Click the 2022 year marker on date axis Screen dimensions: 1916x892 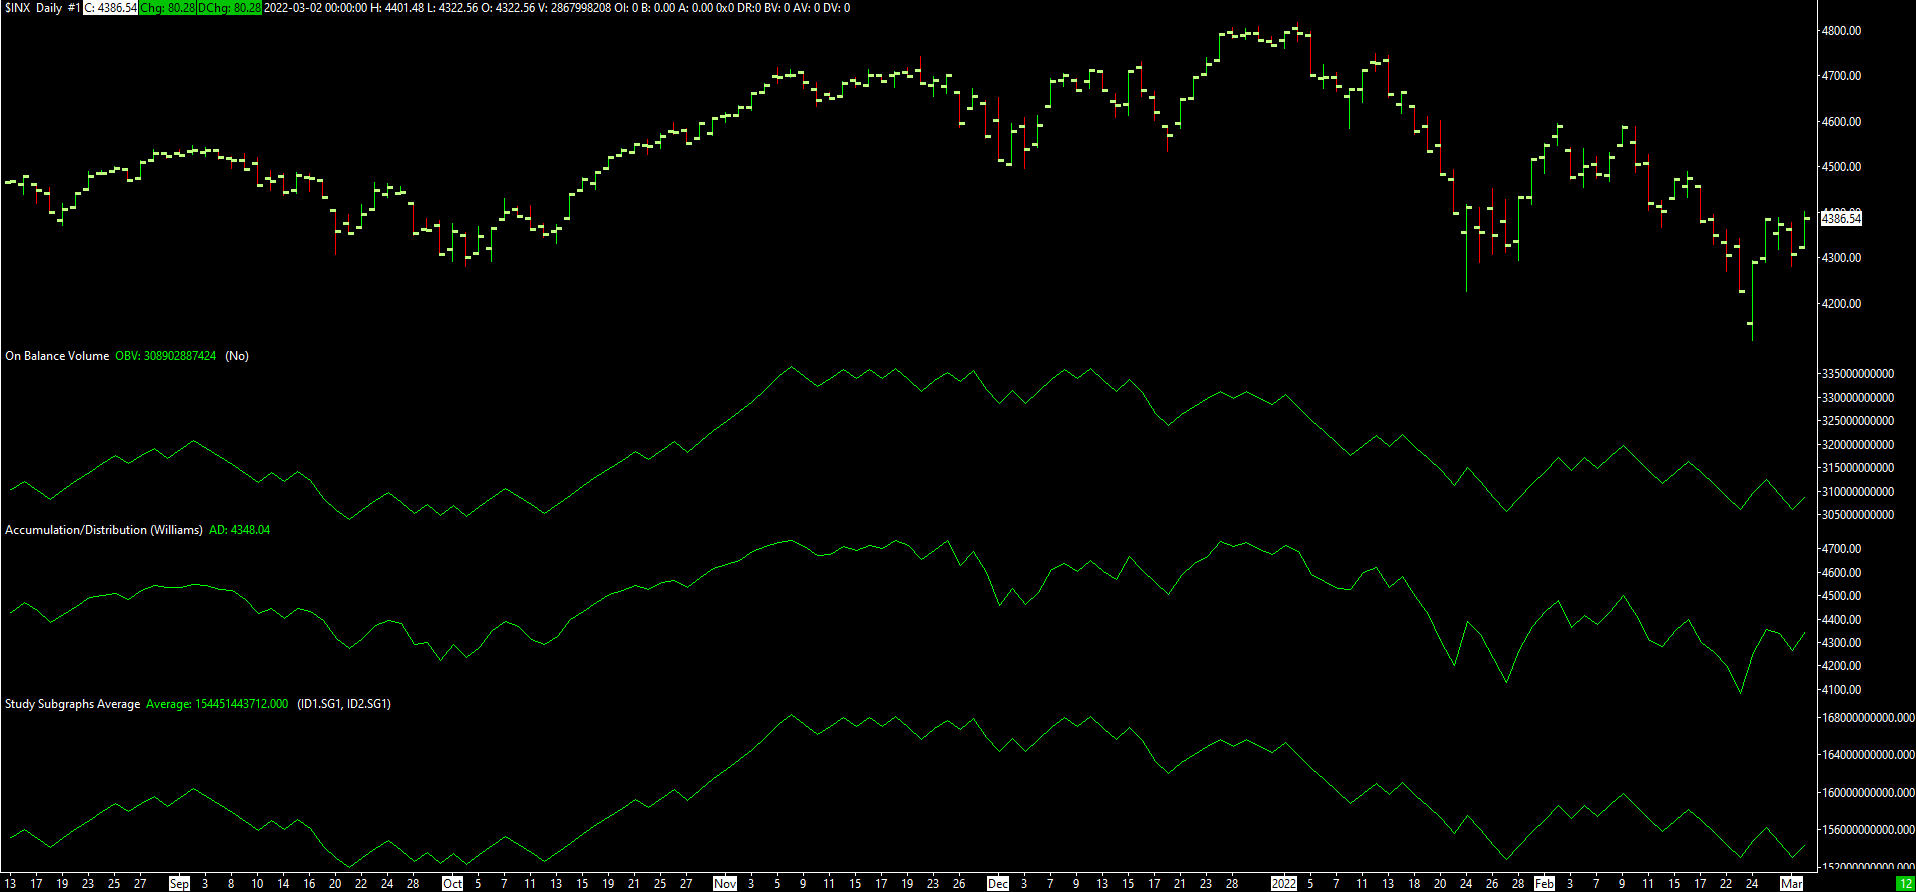click(1284, 884)
